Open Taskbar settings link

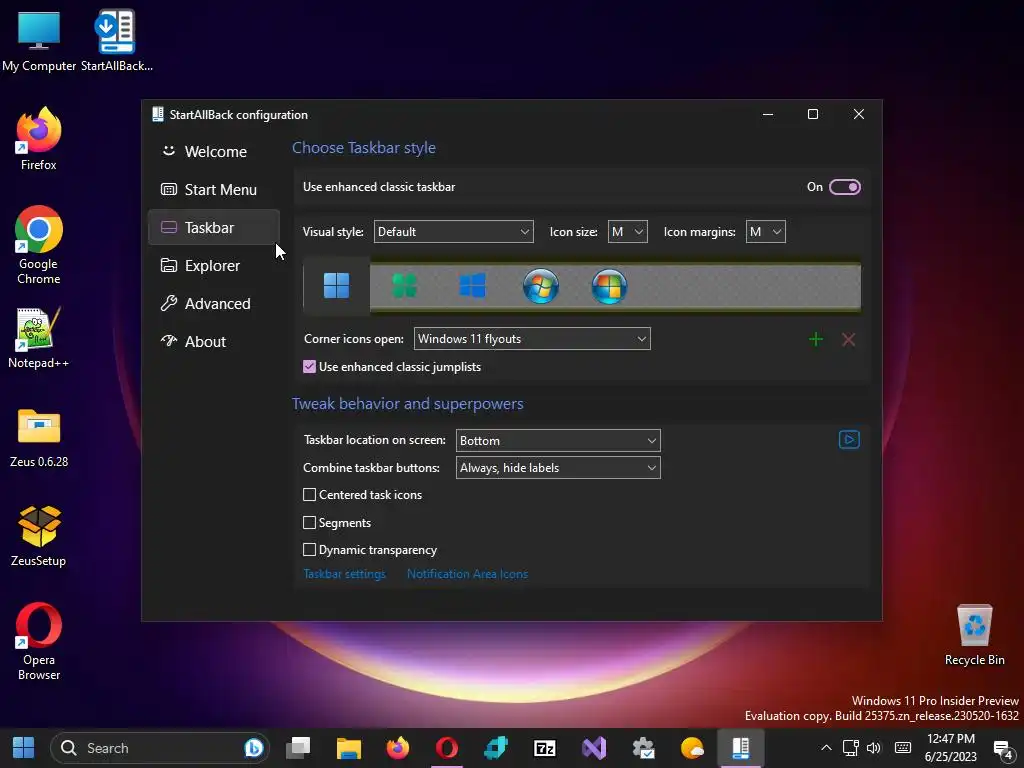tap(344, 574)
